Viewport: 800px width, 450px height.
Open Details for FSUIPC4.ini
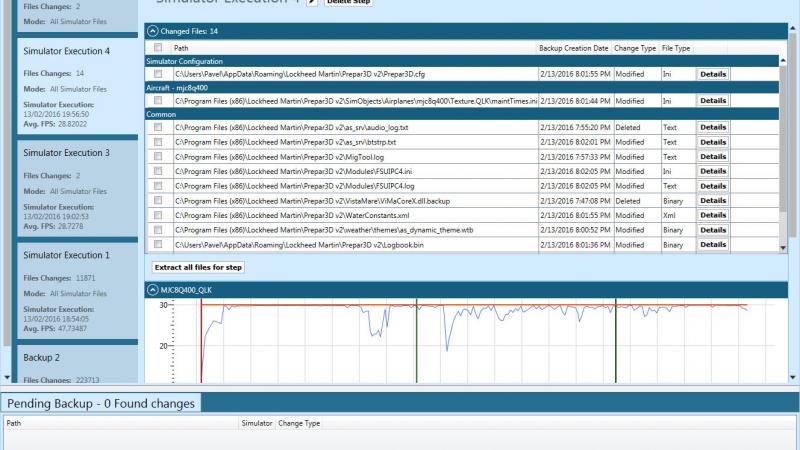click(713, 171)
